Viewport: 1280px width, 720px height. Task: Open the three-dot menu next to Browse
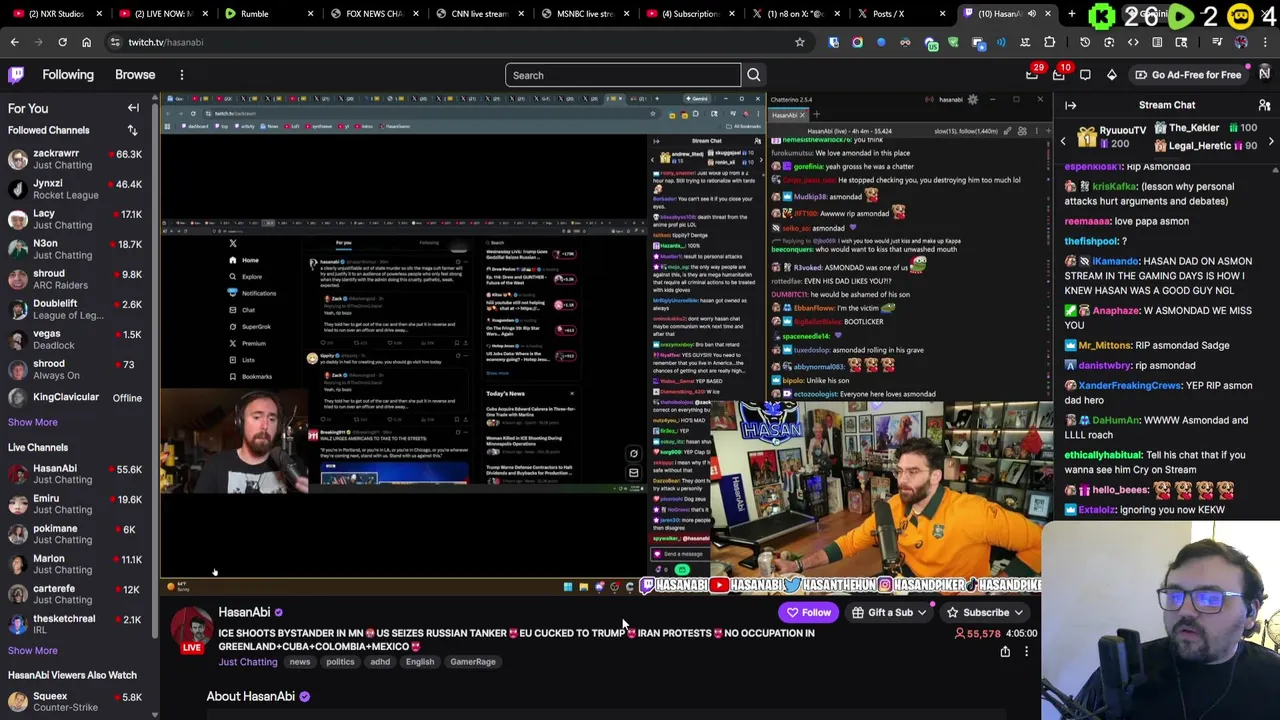pos(182,75)
